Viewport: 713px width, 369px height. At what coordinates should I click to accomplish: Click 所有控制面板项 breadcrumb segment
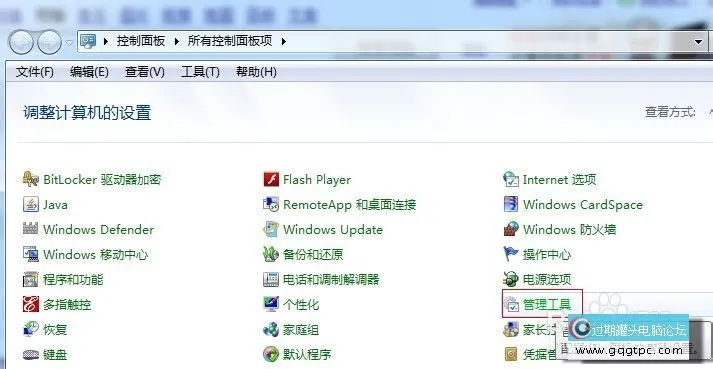230,41
